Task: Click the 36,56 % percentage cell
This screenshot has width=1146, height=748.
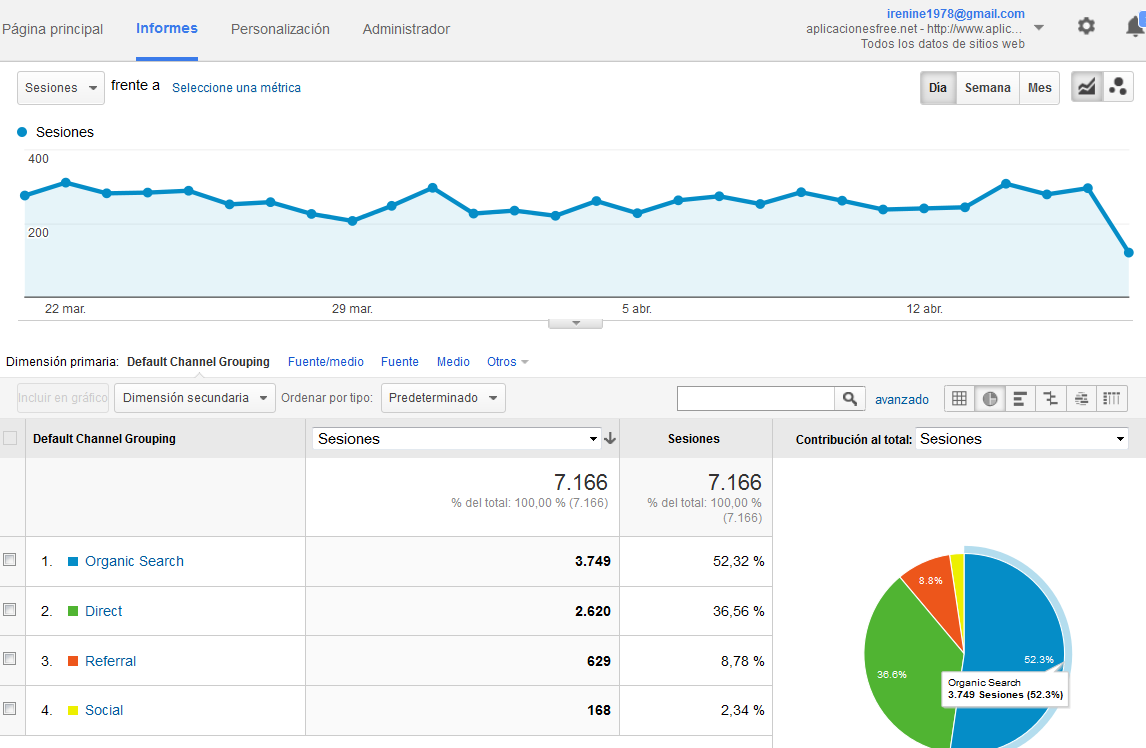Action: (x=739, y=611)
